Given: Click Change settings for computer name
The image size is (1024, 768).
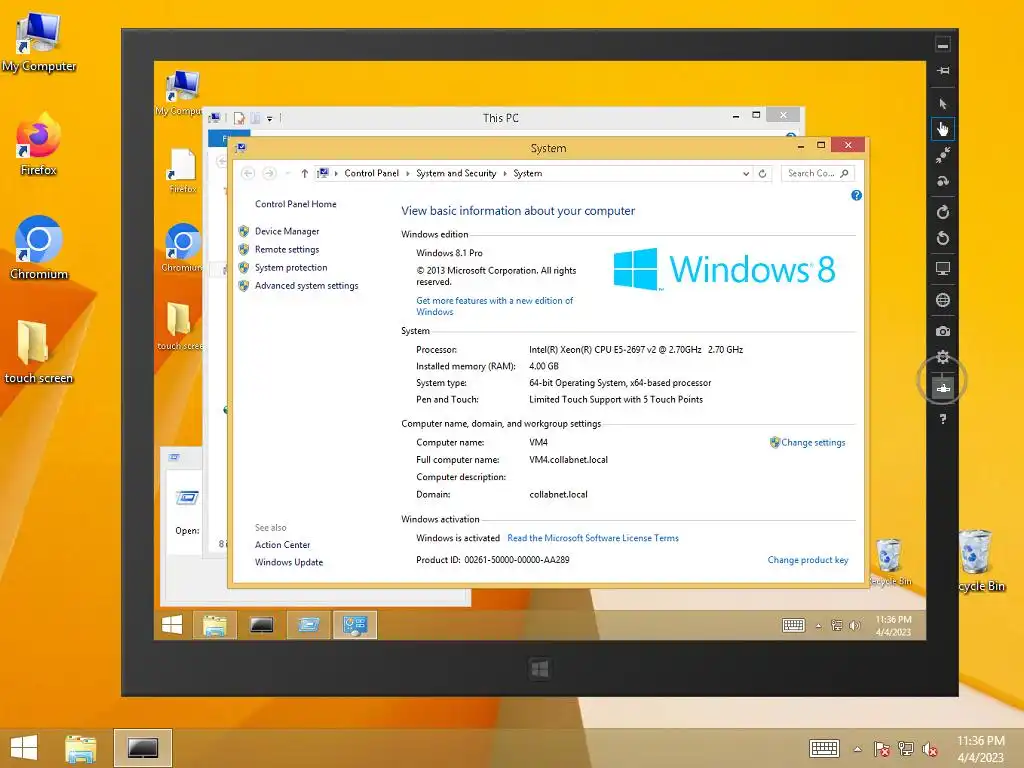Looking at the screenshot, I should click(x=813, y=442).
